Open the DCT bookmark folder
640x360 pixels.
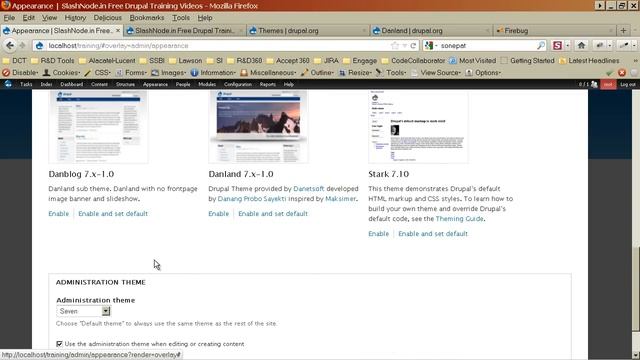(x=15, y=60)
